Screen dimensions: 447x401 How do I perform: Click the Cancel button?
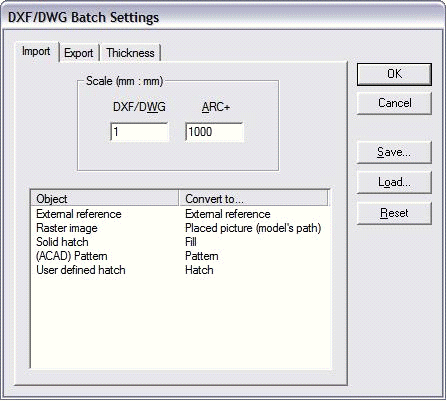(x=394, y=103)
